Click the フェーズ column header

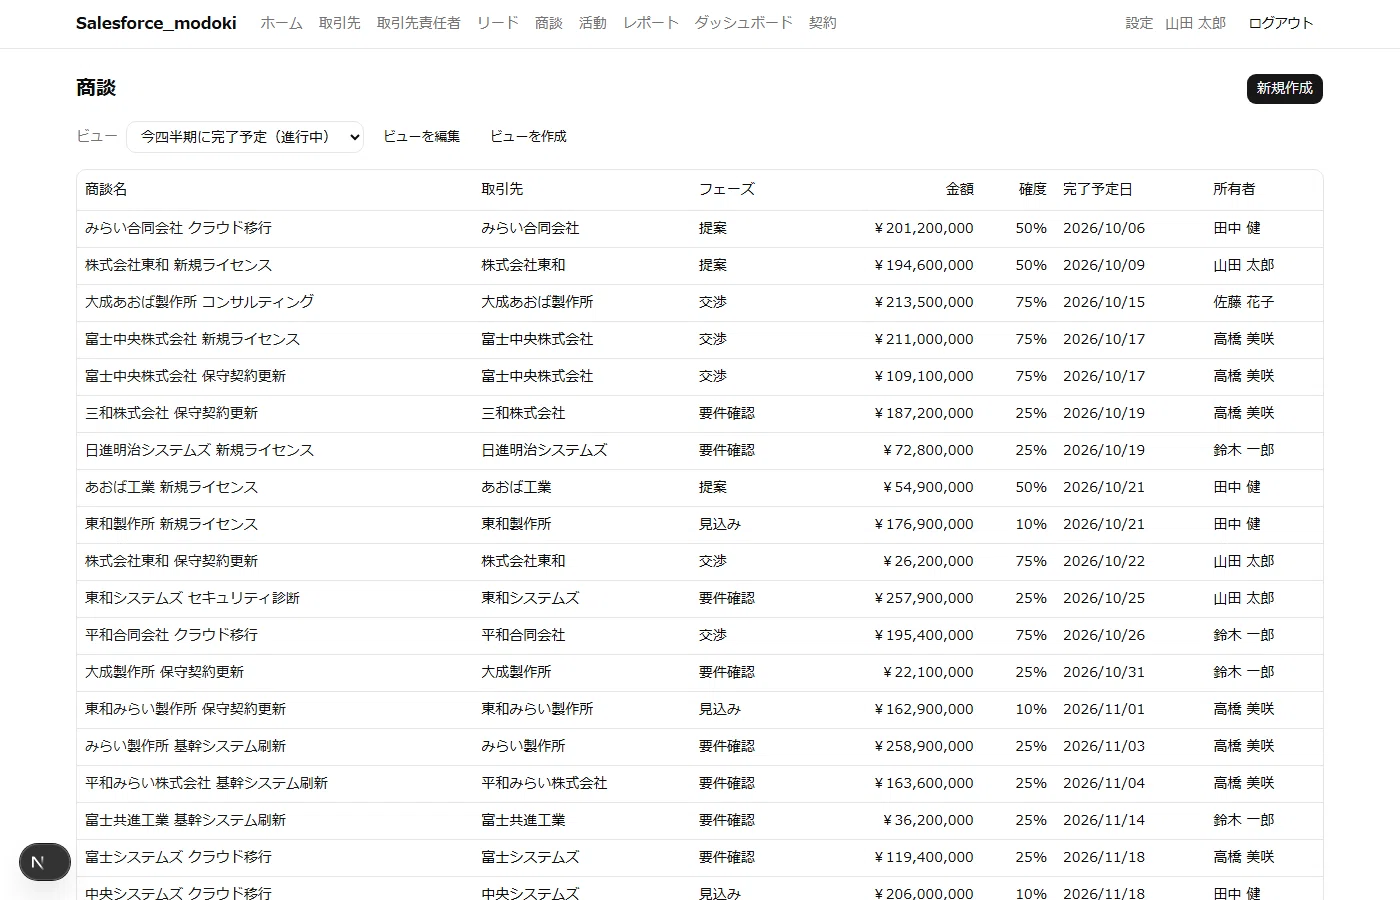point(726,189)
